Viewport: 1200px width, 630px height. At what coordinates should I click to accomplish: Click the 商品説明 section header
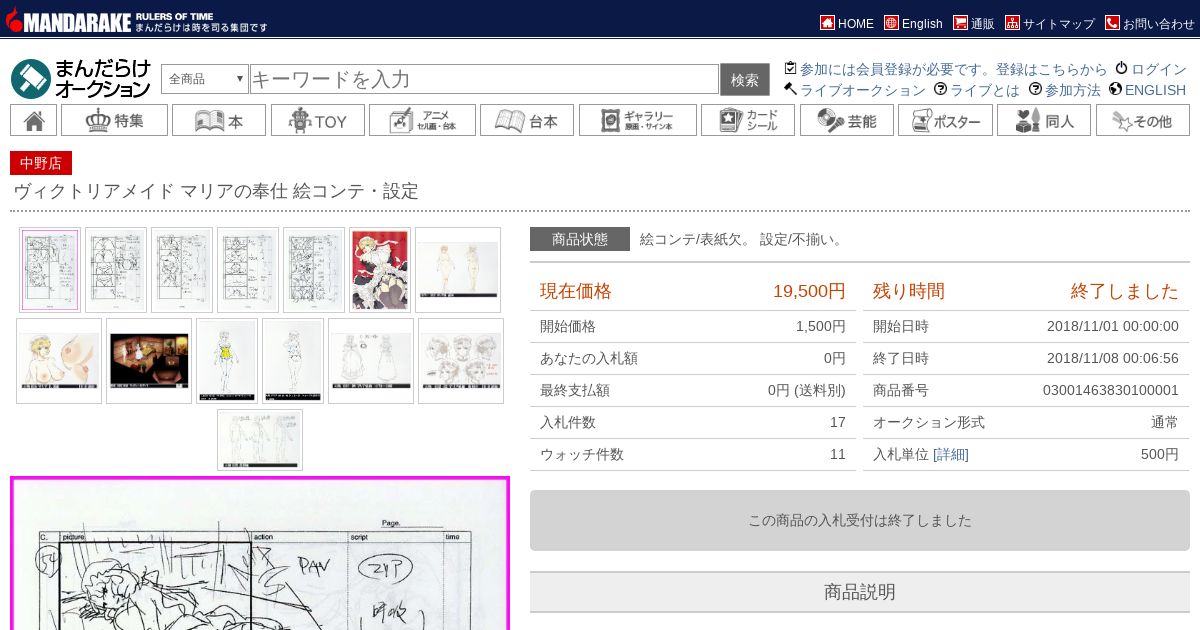tap(860, 592)
